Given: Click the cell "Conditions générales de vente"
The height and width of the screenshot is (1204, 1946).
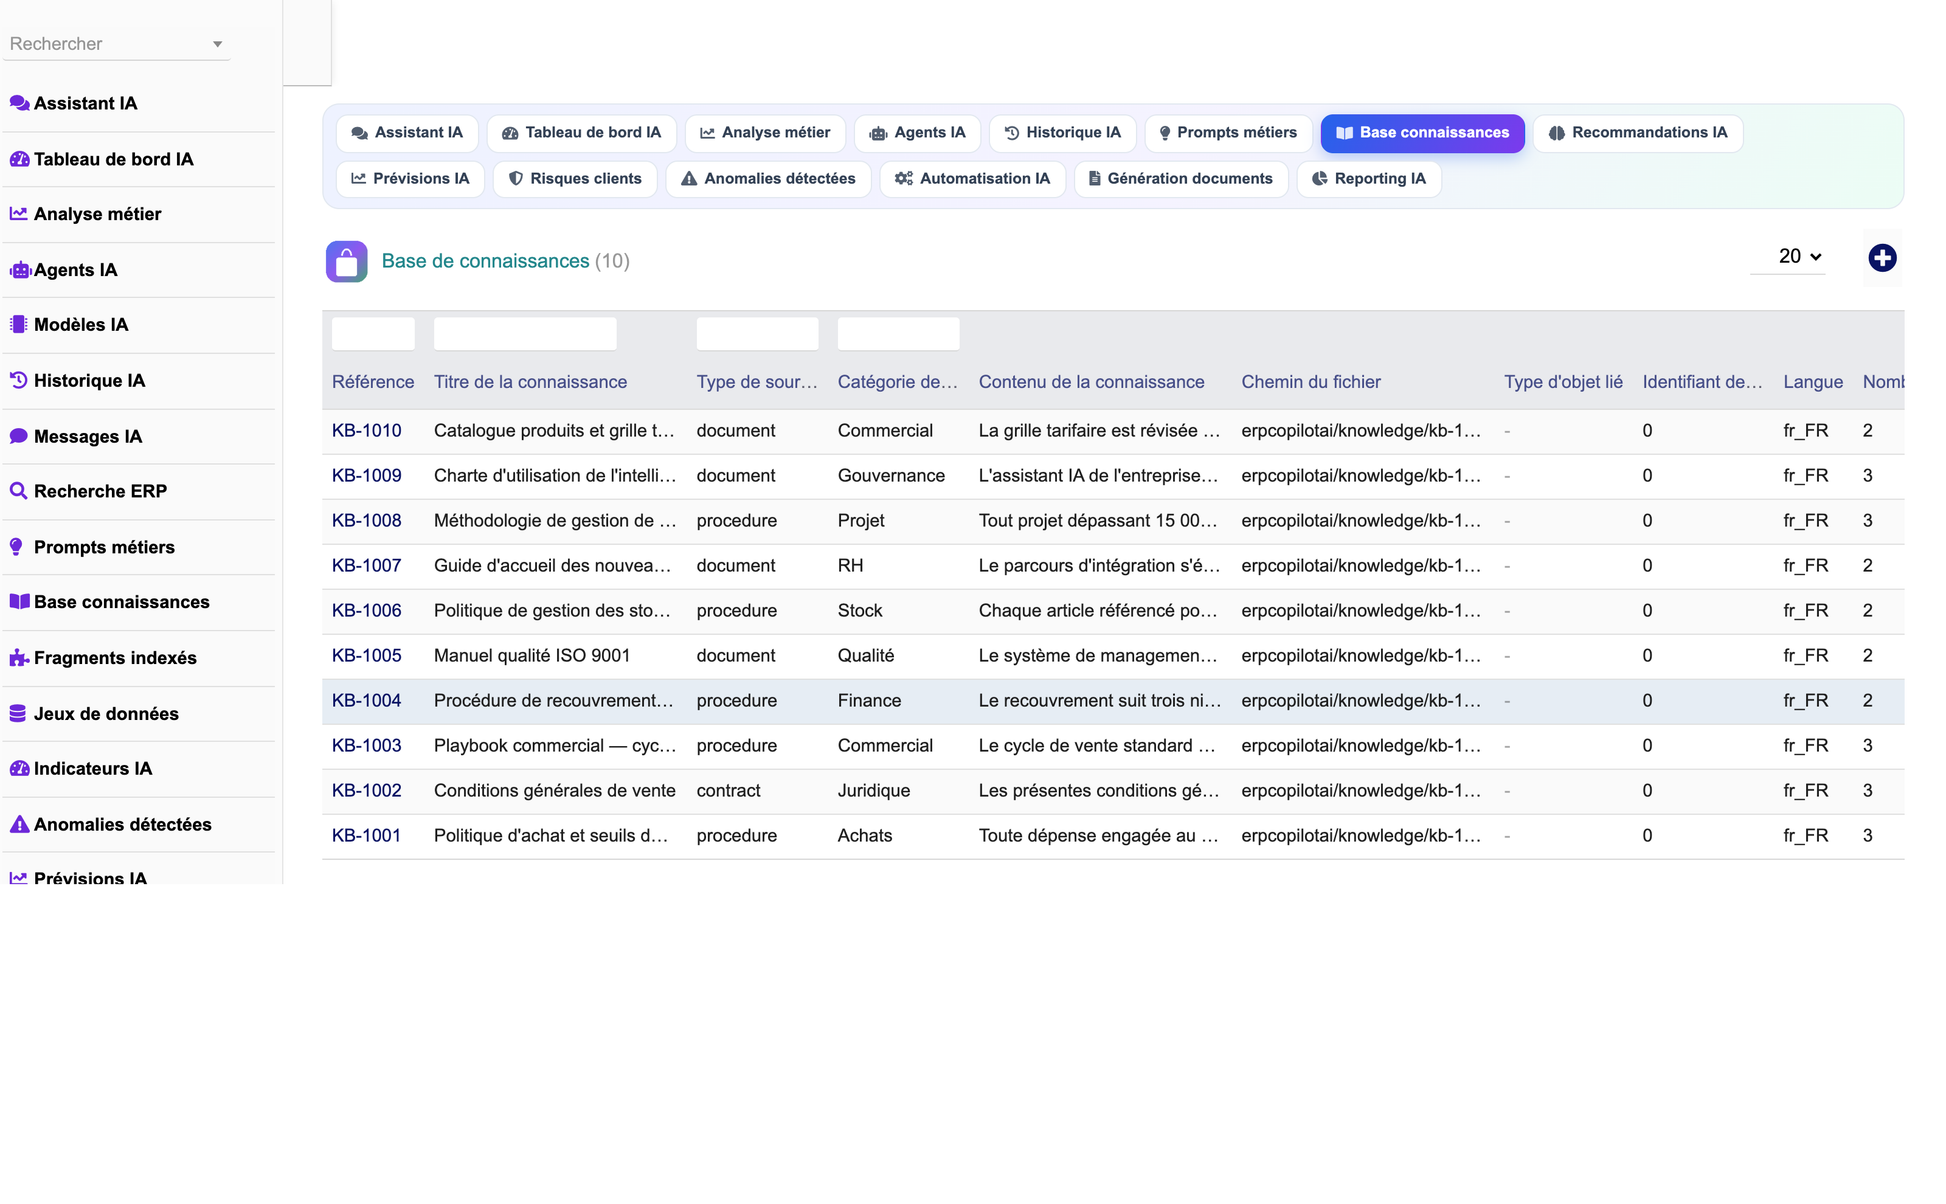Looking at the screenshot, I should (554, 791).
